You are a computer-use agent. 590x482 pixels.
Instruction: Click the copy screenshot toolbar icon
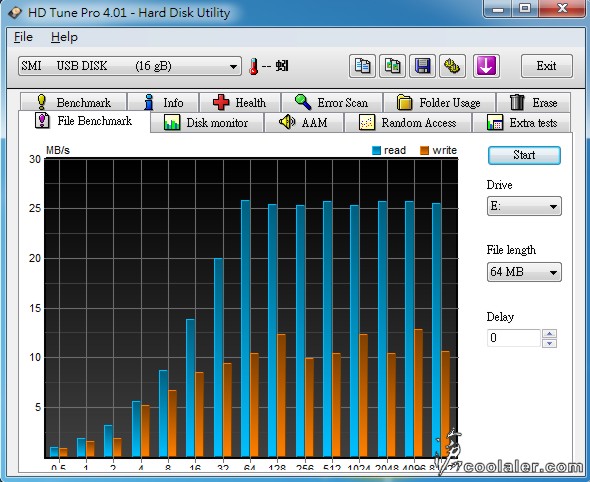click(392, 66)
